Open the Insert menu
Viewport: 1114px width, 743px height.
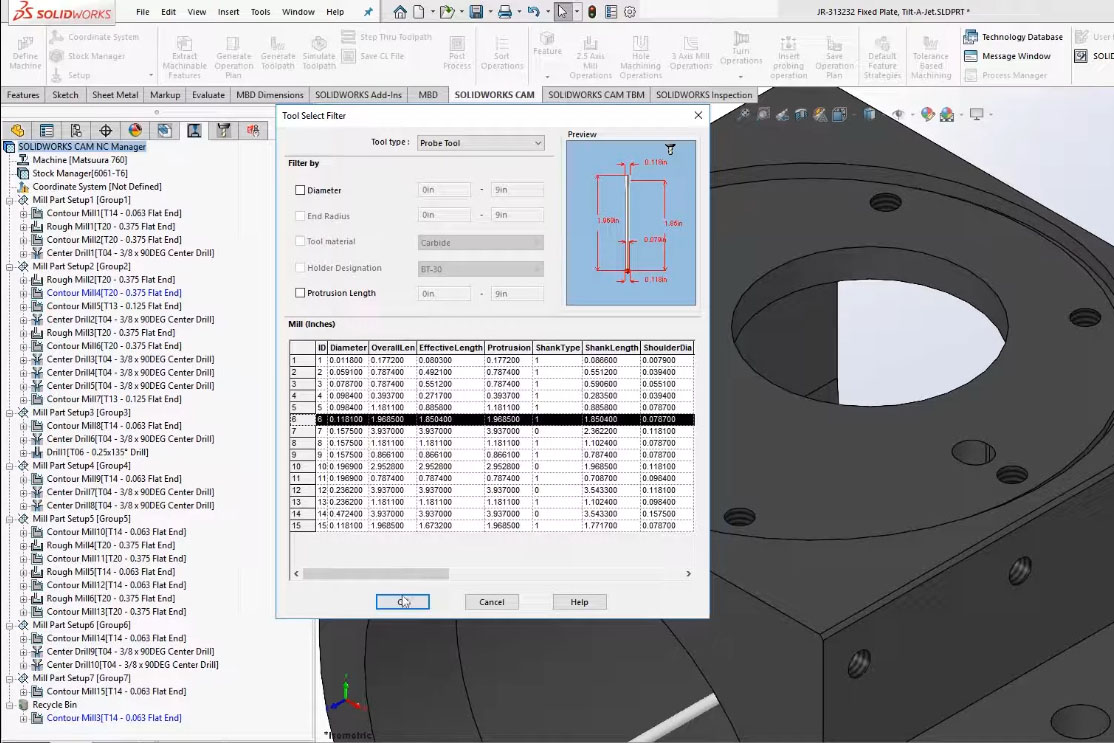[228, 12]
